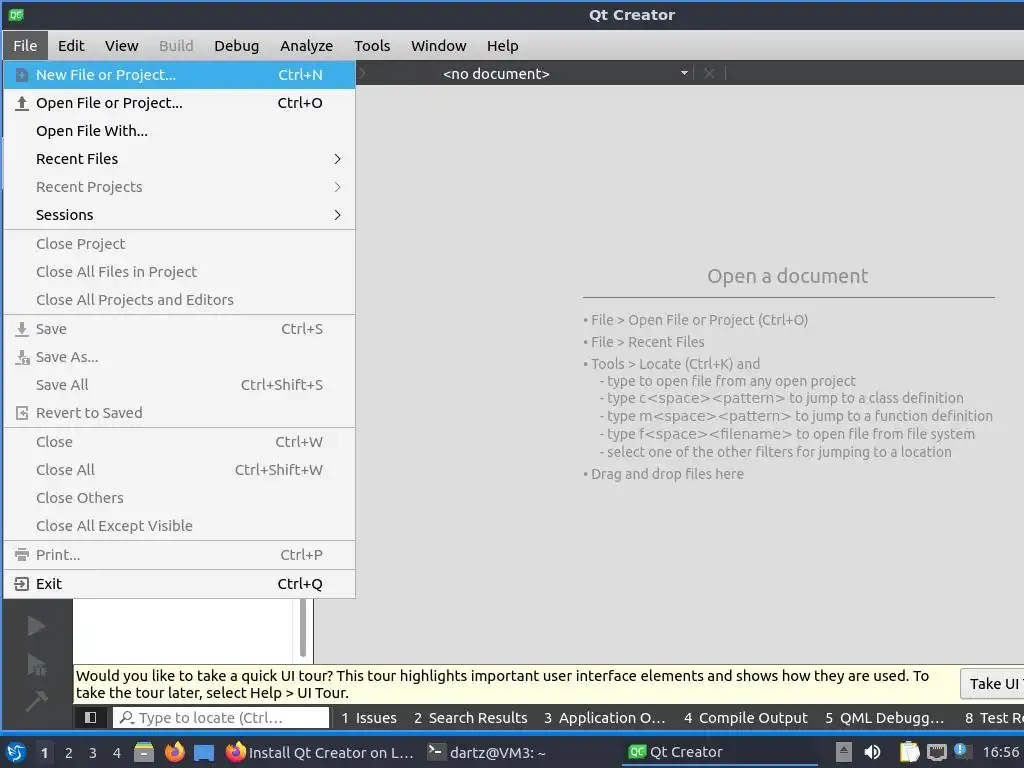Click the magnifier icon in the locator field
The width and height of the screenshot is (1024, 768).
point(127,718)
